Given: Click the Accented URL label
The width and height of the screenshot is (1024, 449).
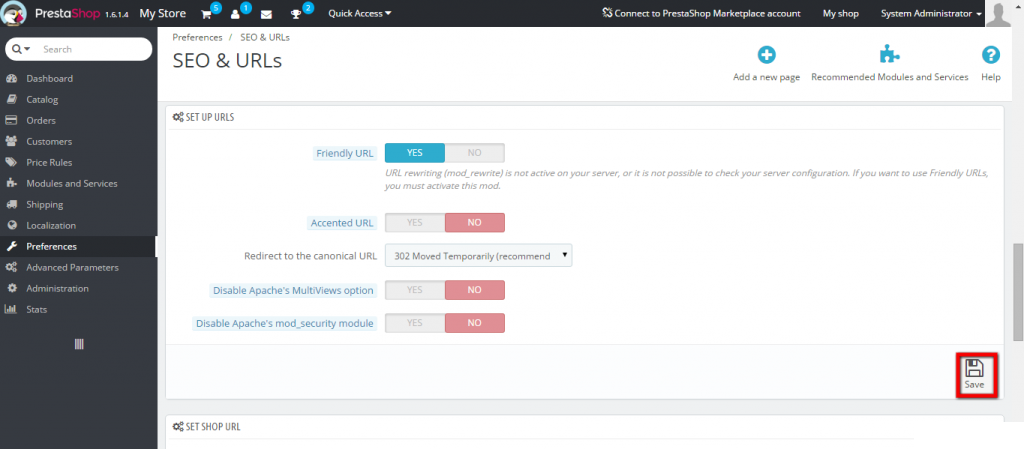Looking at the screenshot, I should [342, 223].
